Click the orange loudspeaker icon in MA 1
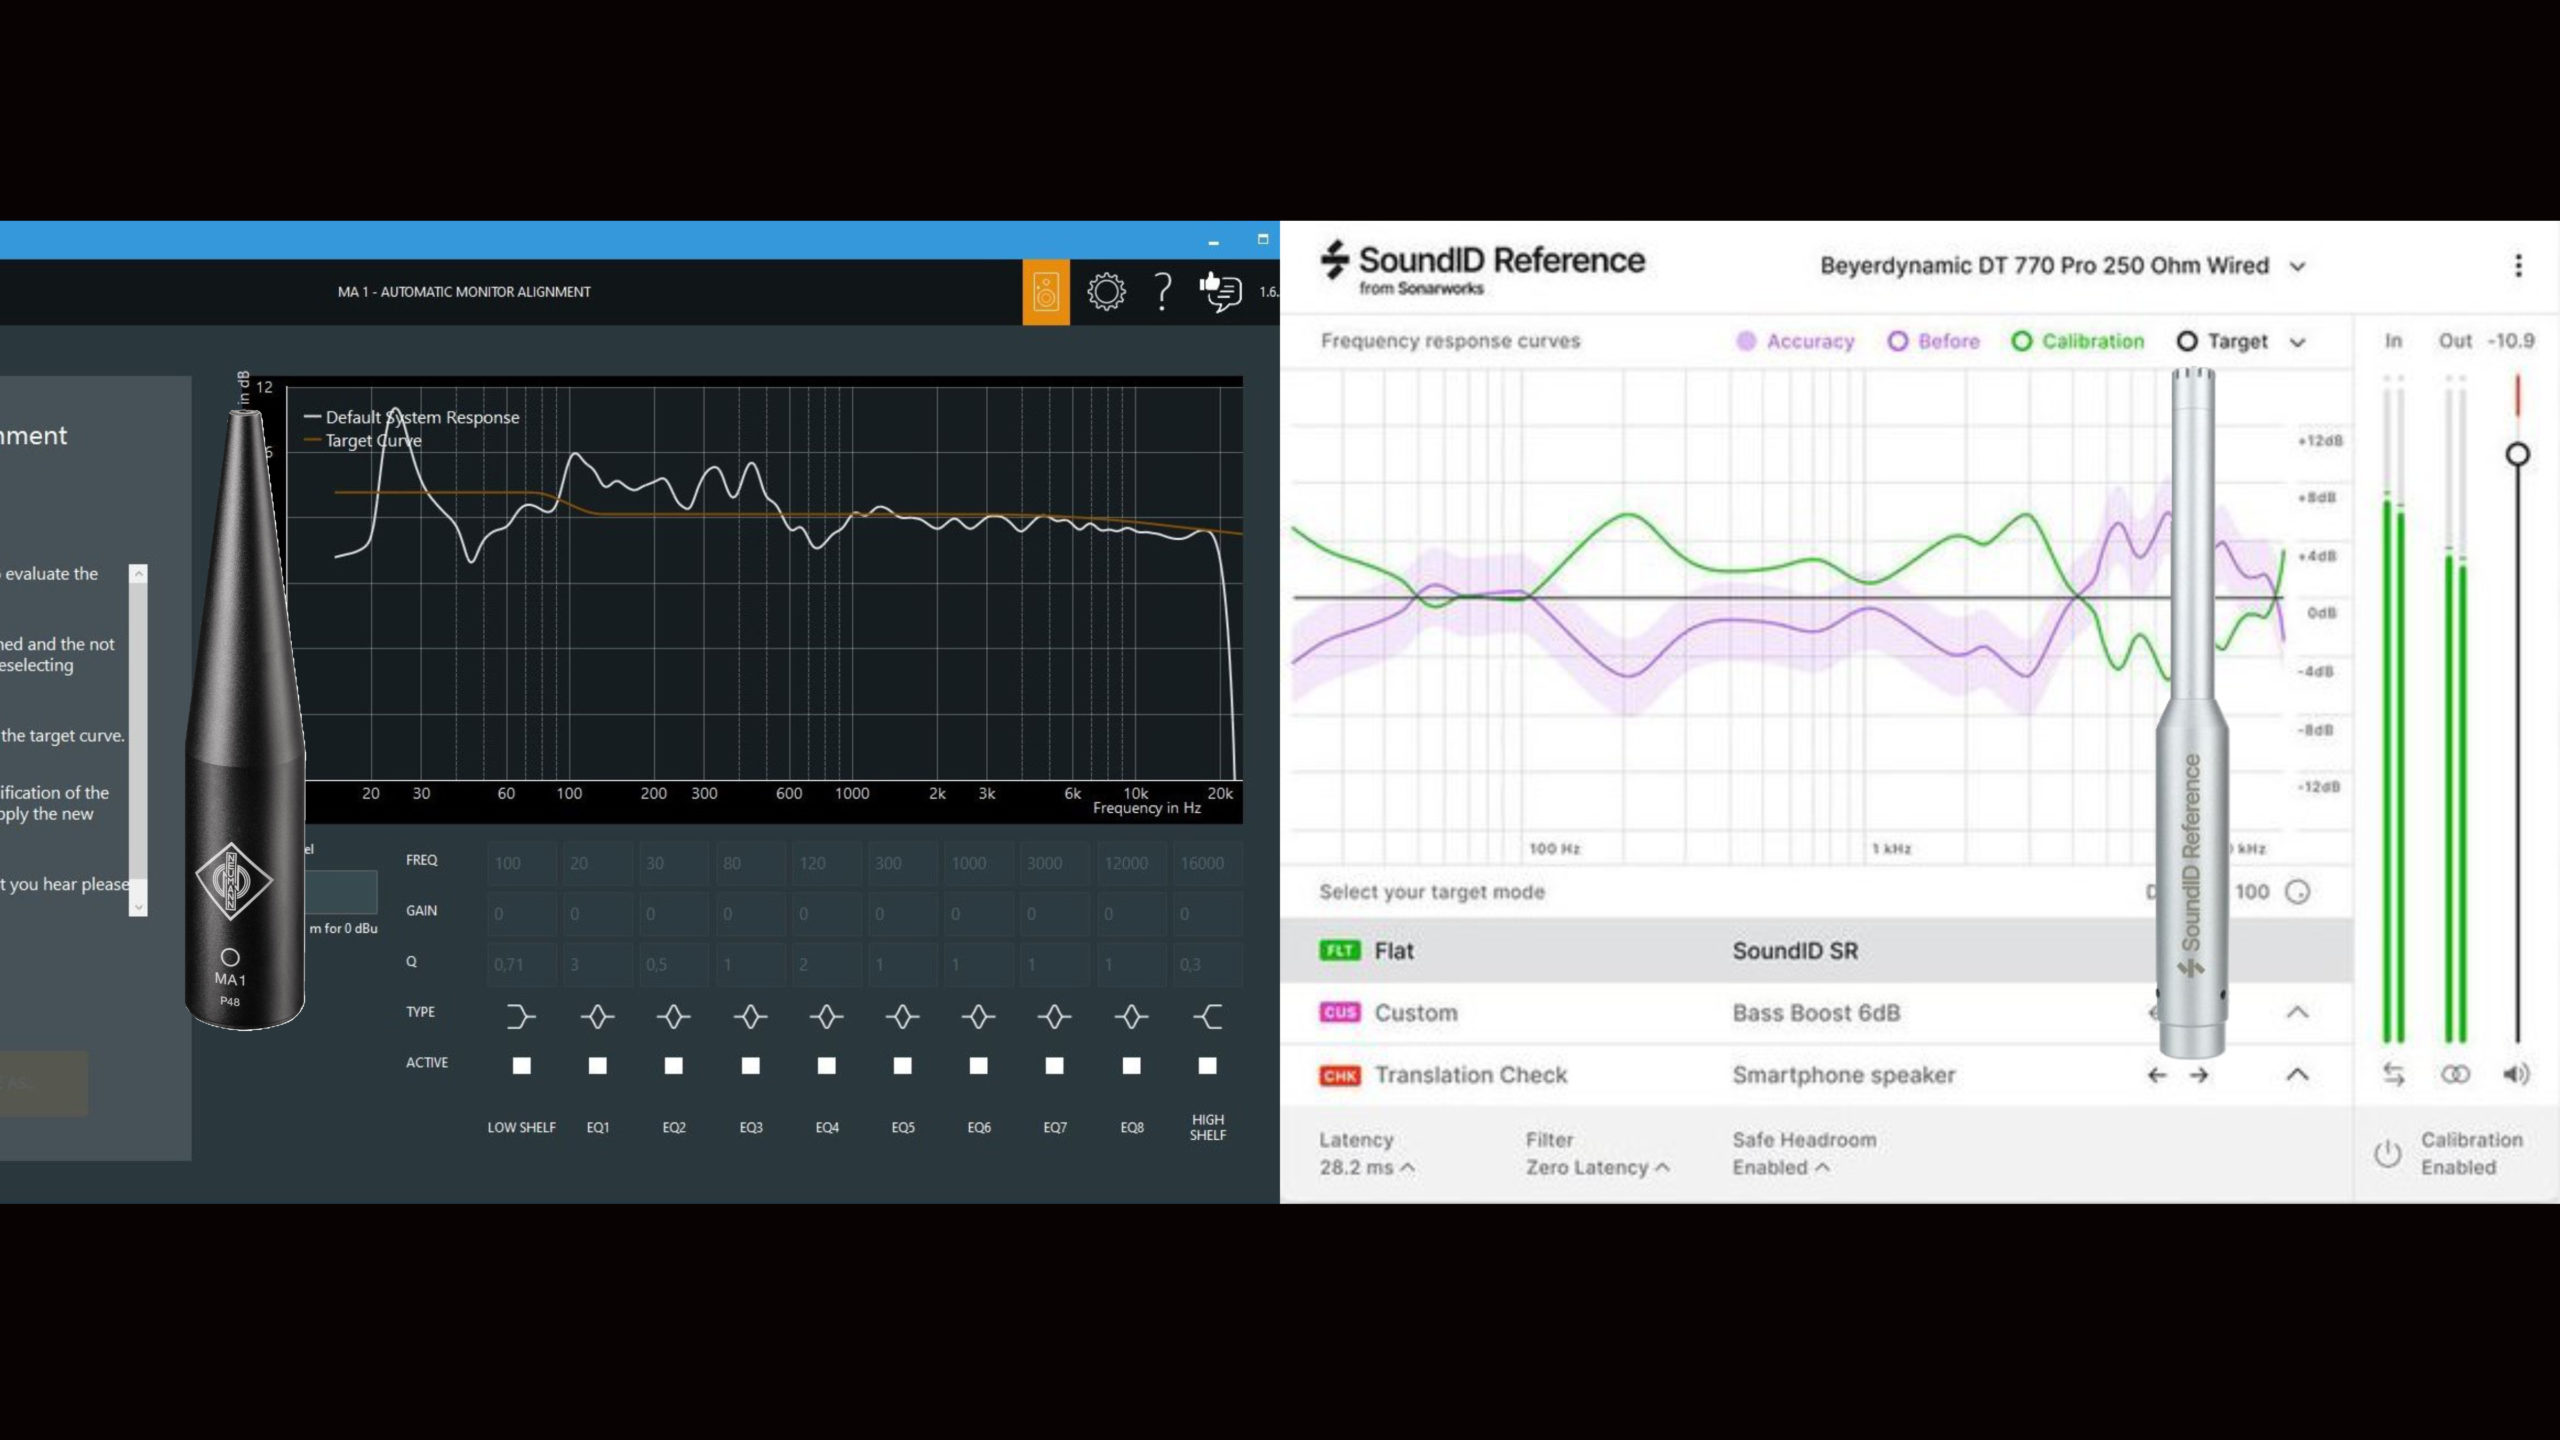This screenshot has height=1440, width=2560. point(1045,292)
